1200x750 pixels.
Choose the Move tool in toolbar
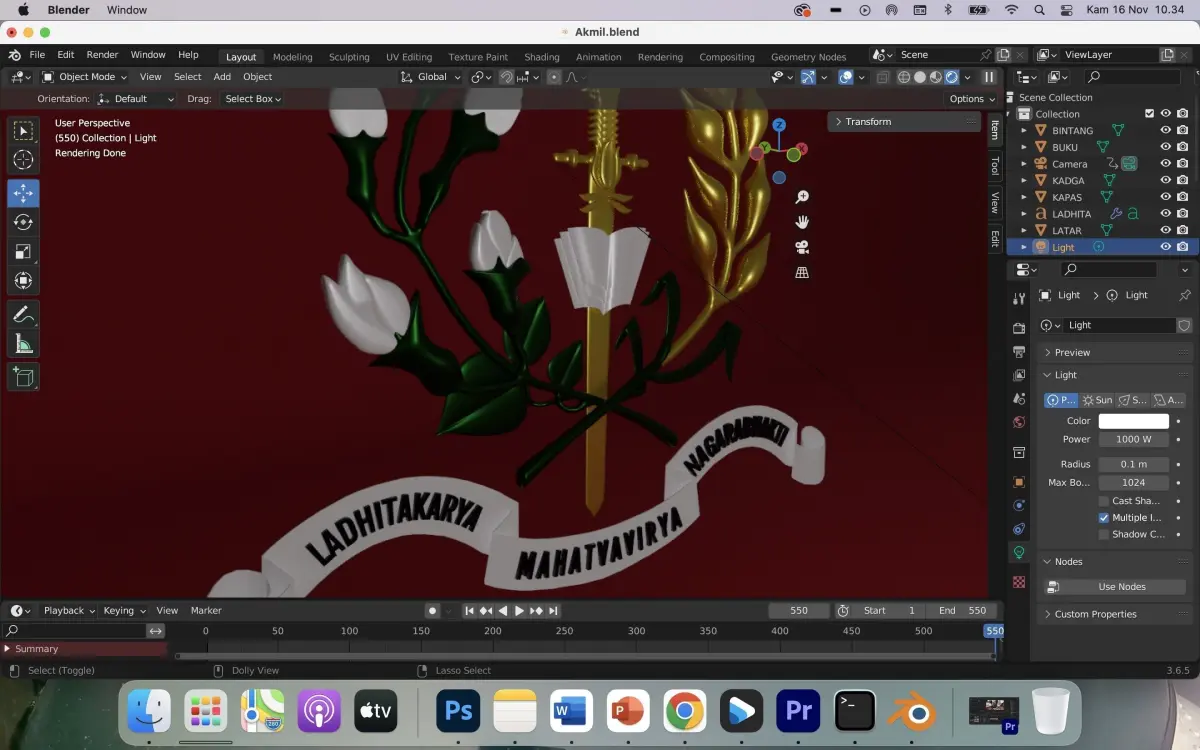[23, 193]
